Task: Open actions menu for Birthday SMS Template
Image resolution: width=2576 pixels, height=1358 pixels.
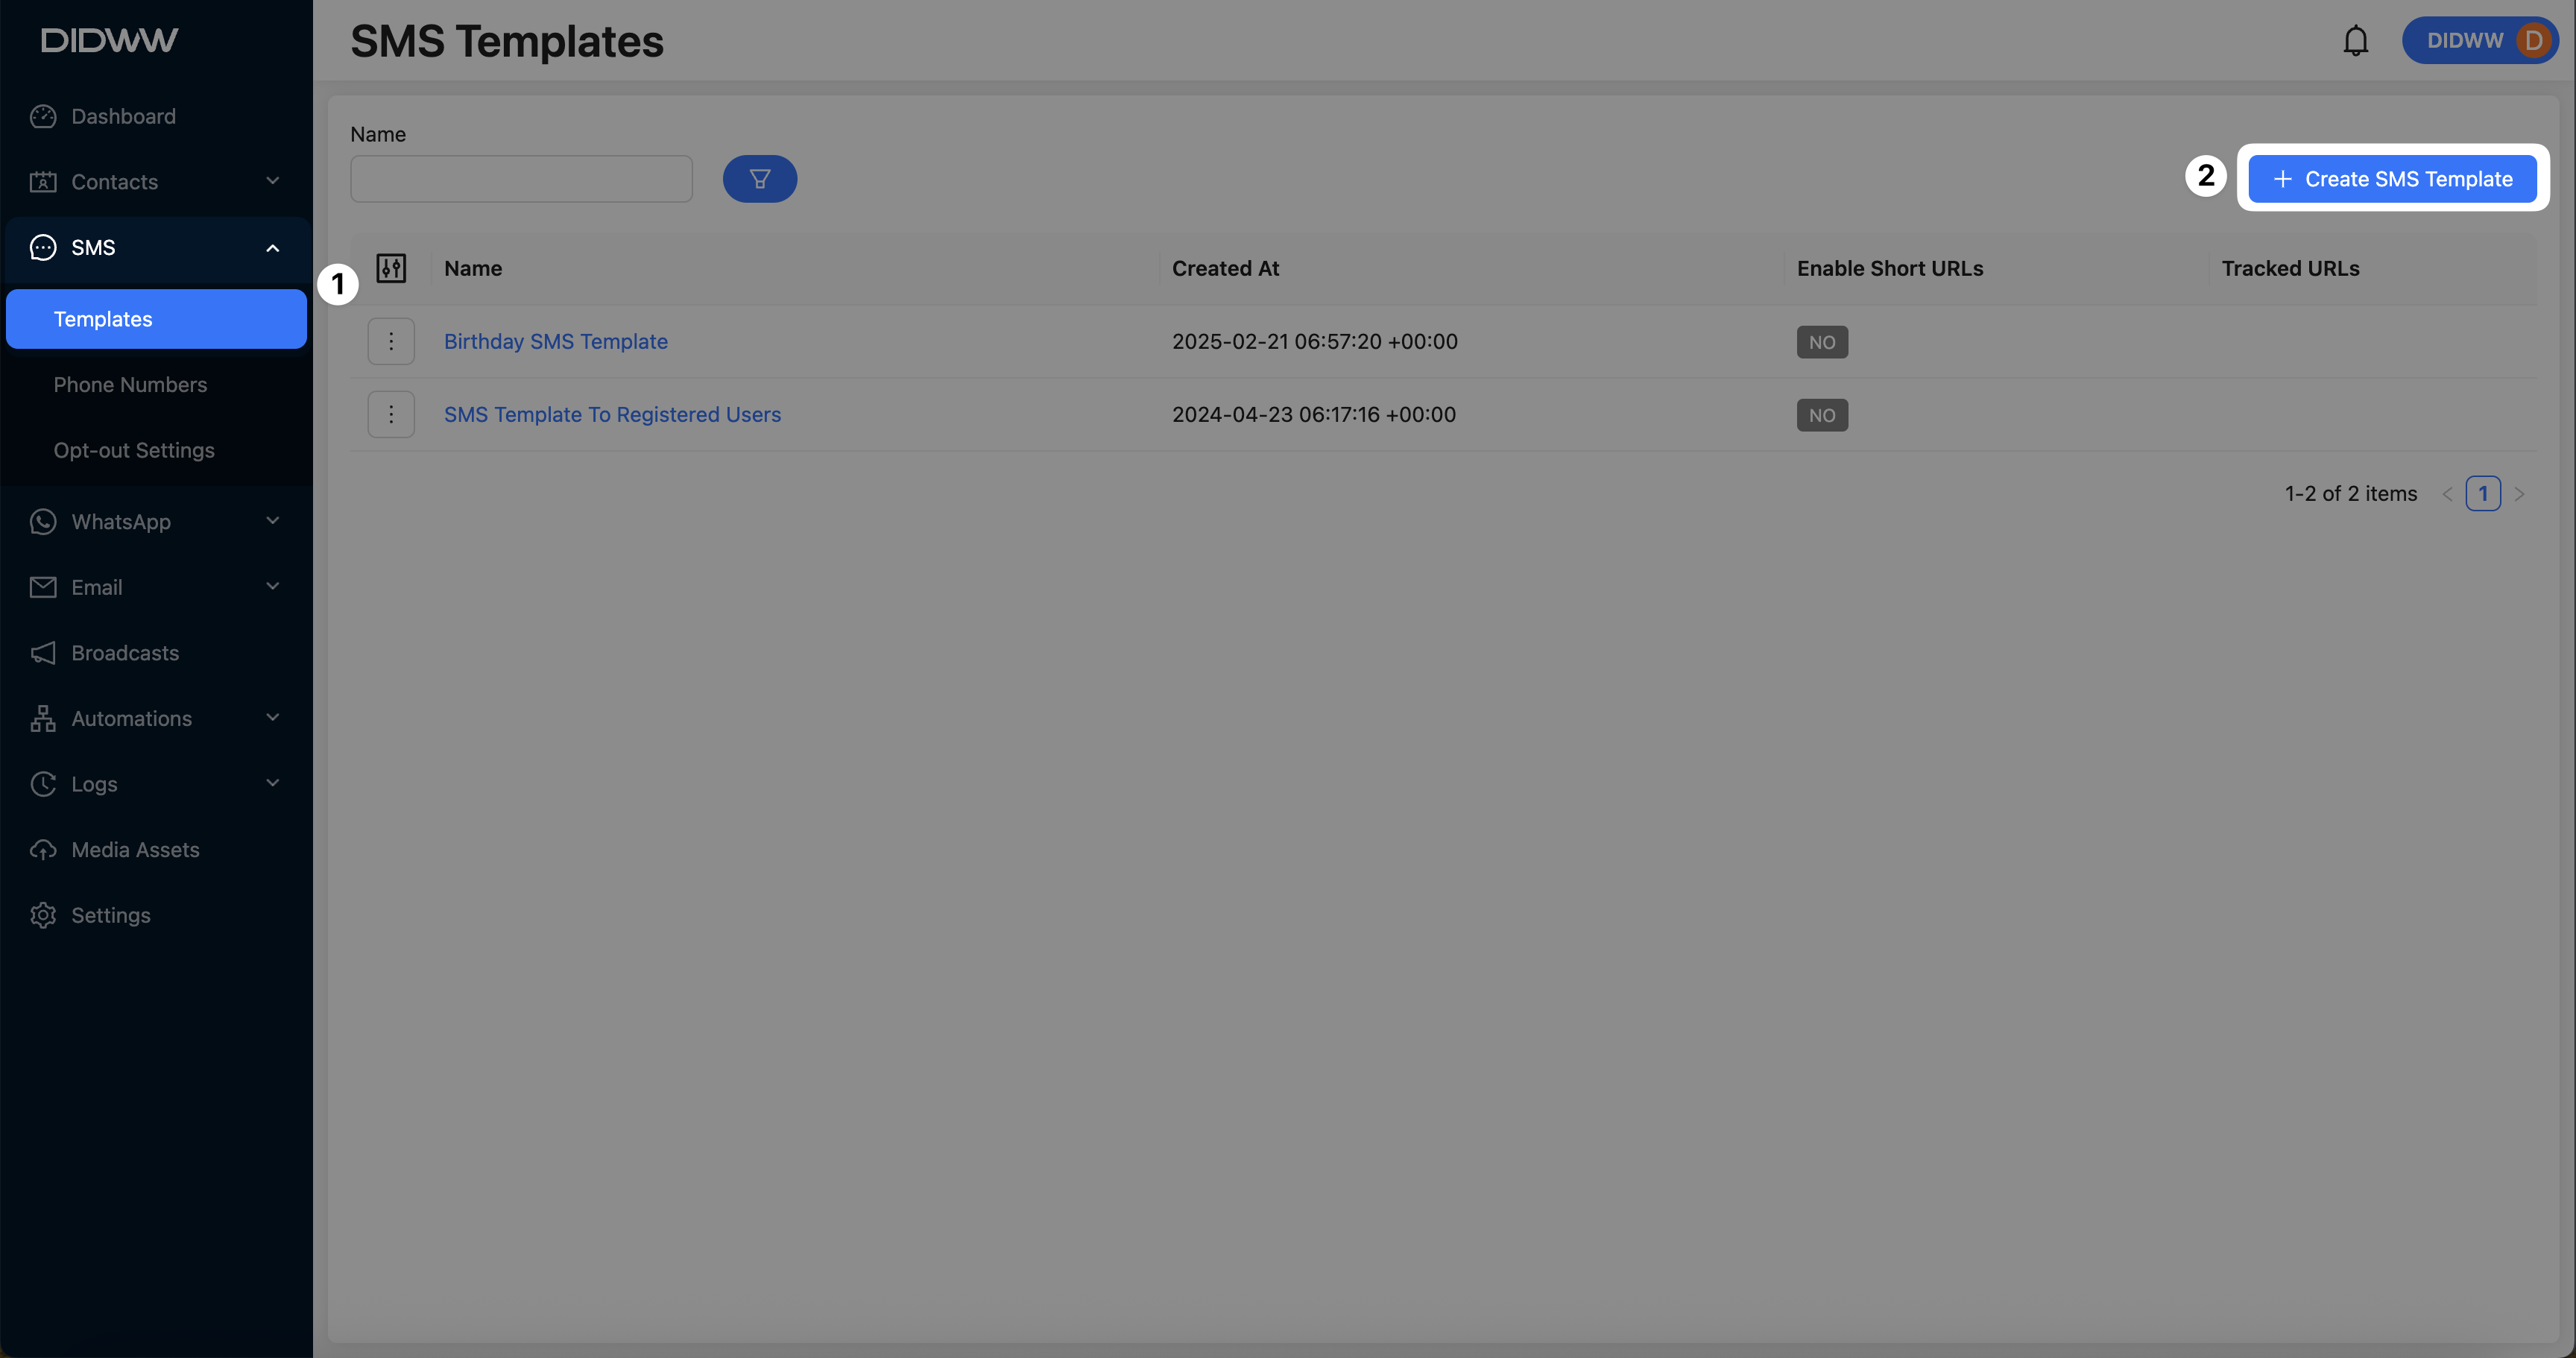Action: pos(391,342)
